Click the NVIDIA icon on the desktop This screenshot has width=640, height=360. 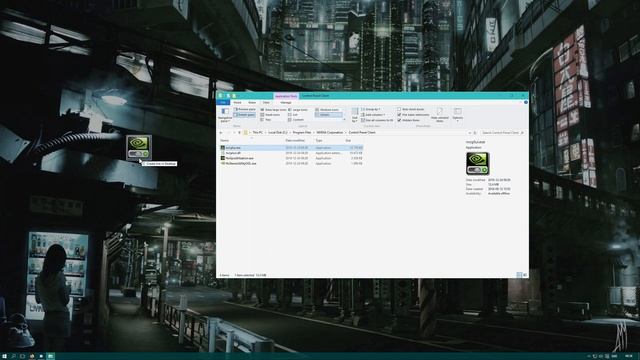[x=139, y=148]
